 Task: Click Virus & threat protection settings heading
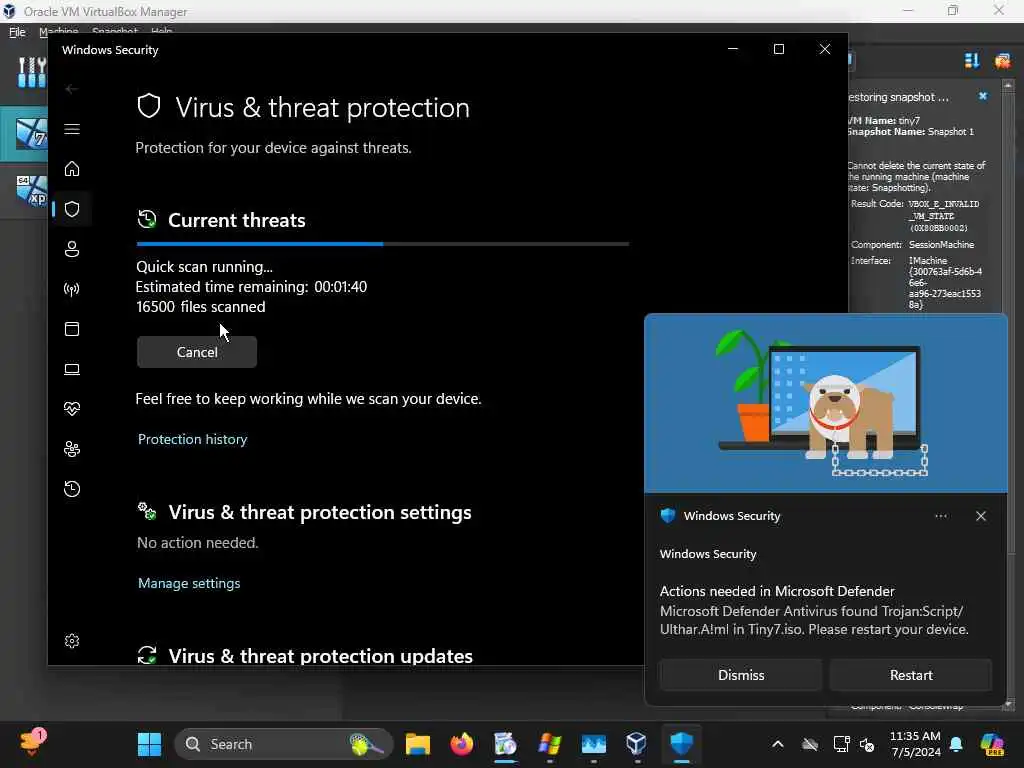(320, 513)
